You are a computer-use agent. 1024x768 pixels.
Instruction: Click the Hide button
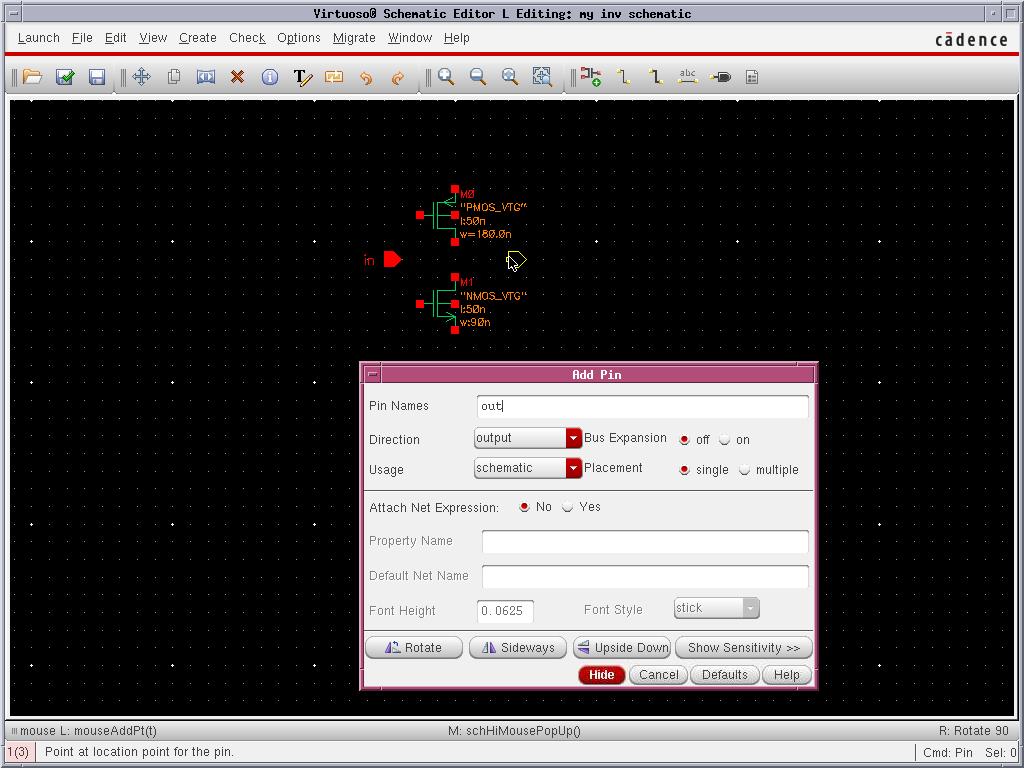[x=601, y=675]
